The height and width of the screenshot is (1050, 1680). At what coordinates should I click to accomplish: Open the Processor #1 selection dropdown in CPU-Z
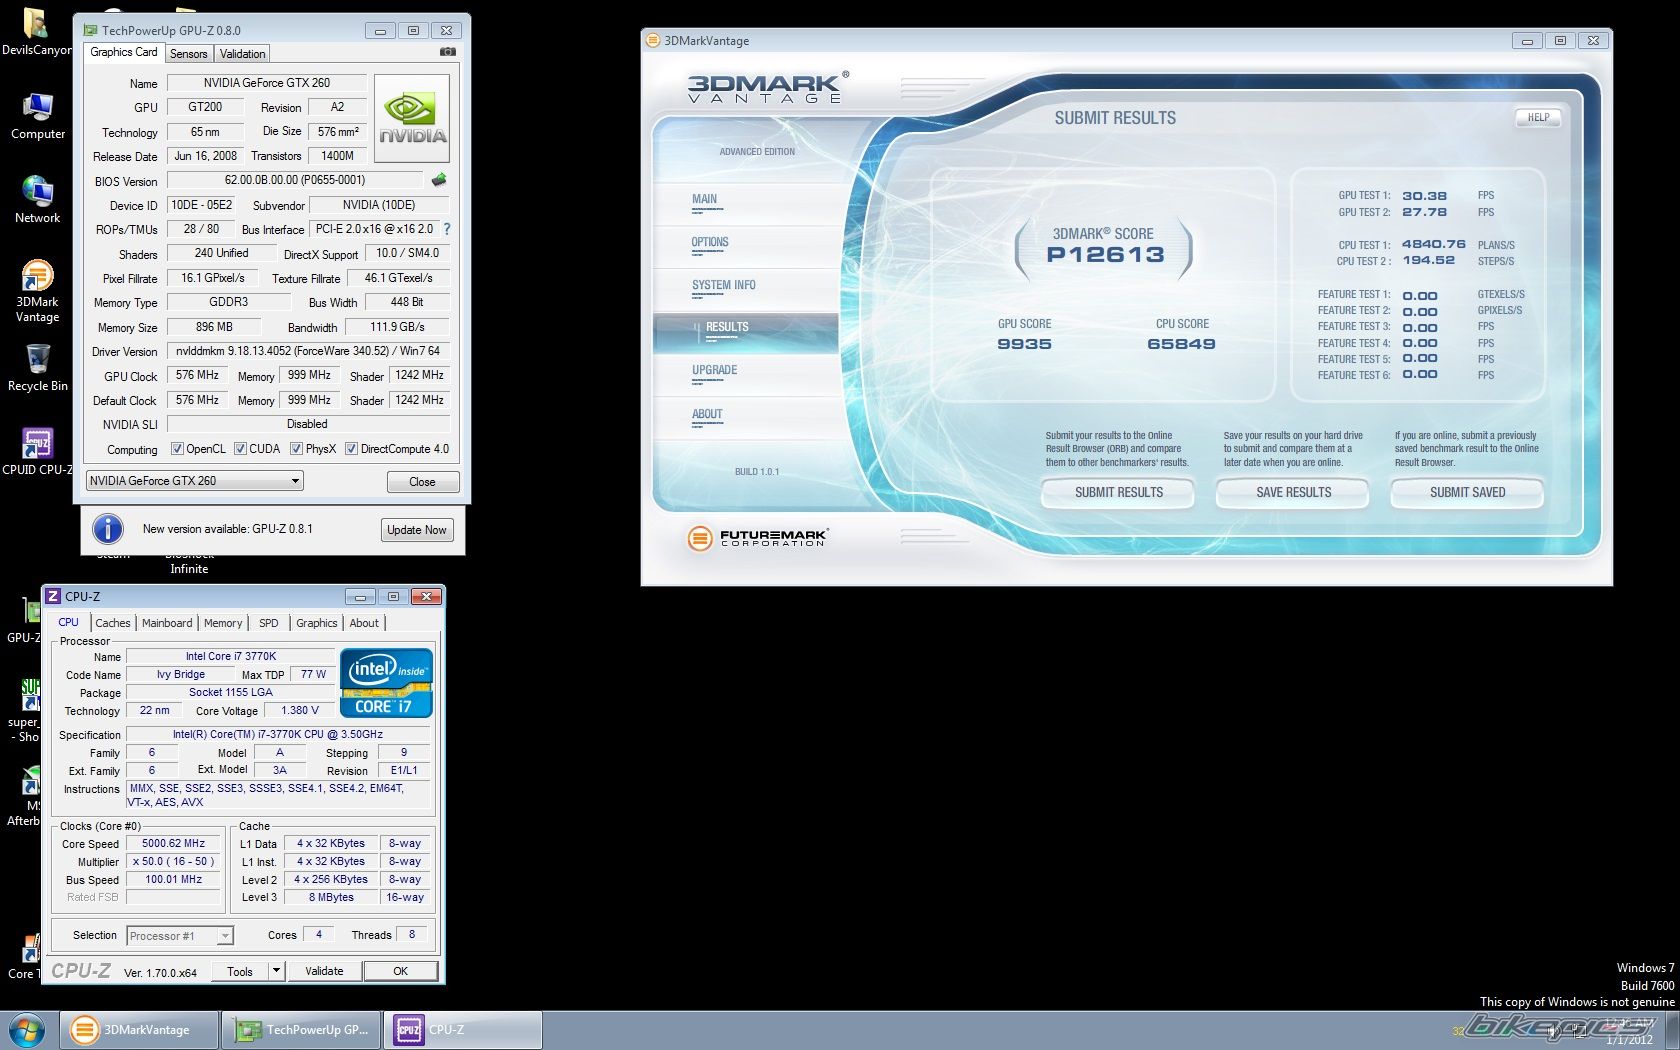click(180, 936)
